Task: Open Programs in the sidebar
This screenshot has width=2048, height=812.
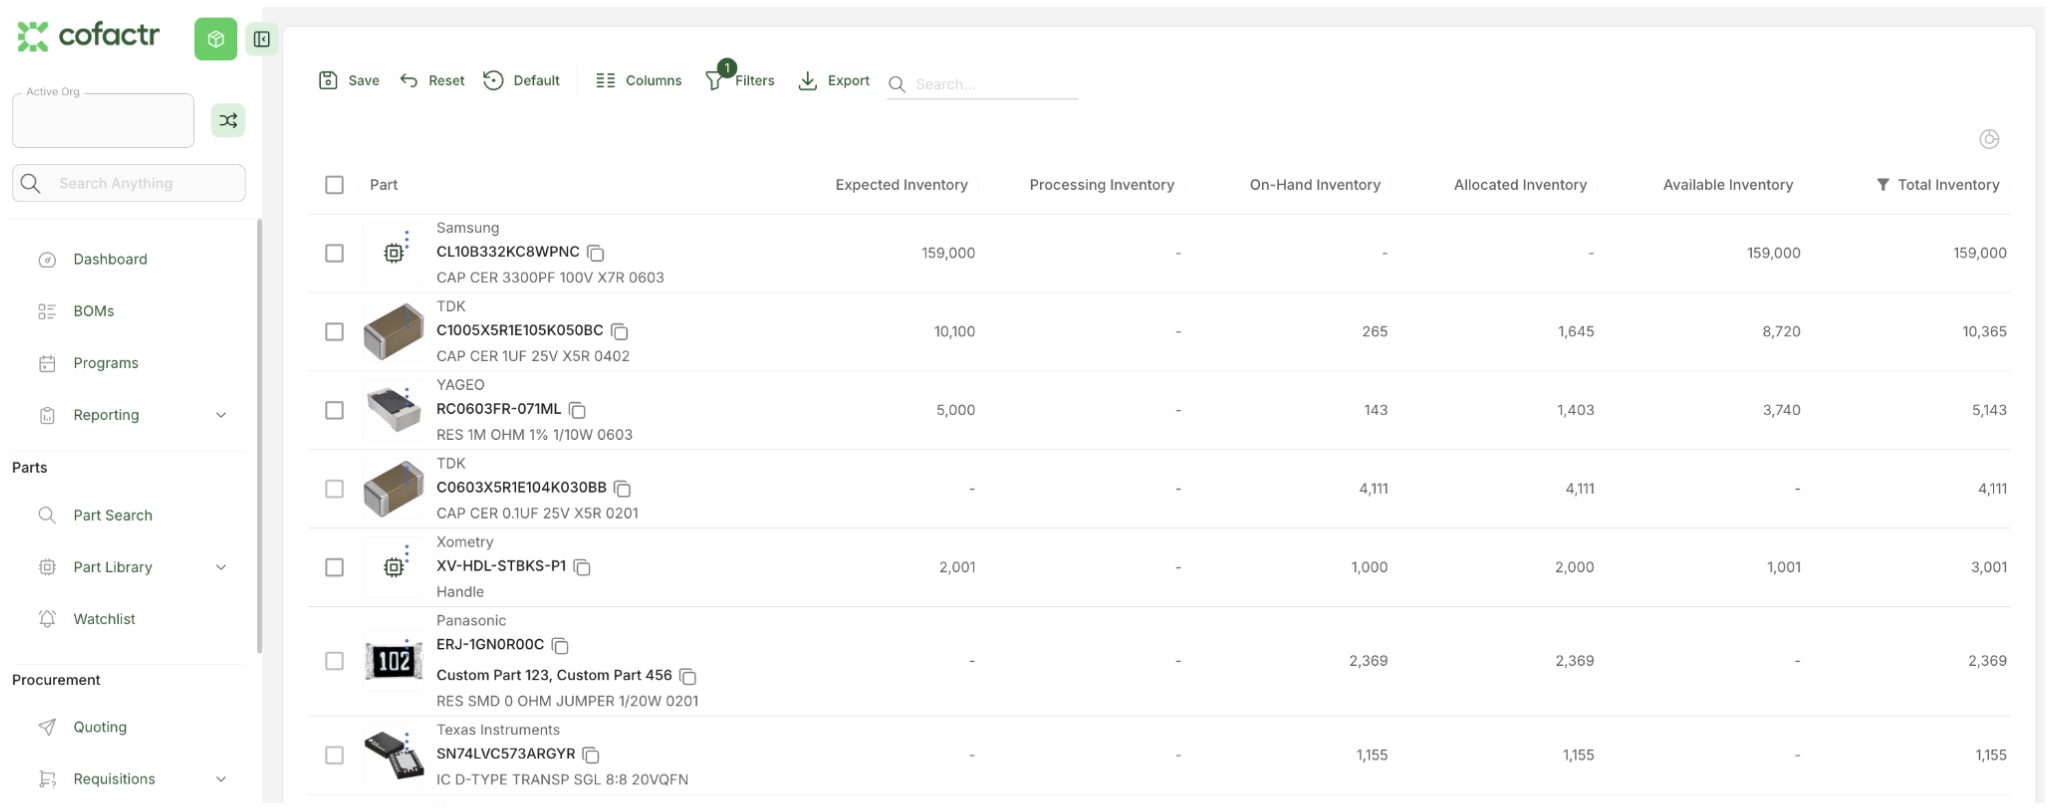Action: pos(106,363)
